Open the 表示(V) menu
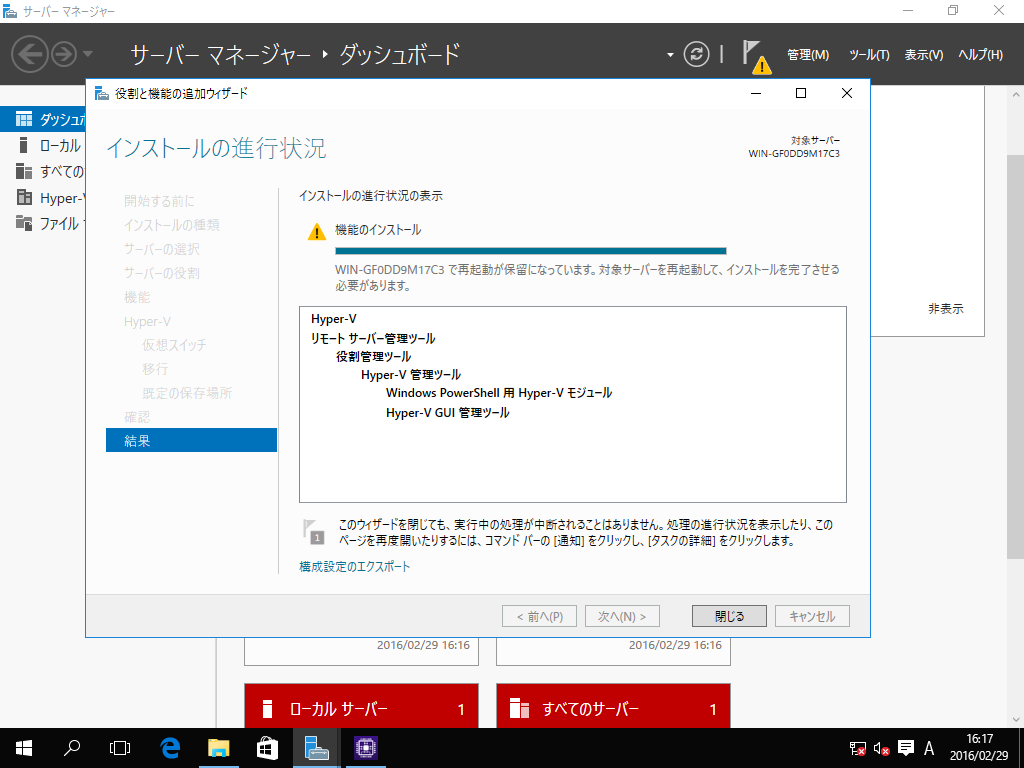Image resolution: width=1024 pixels, height=768 pixels. [923, 55]
